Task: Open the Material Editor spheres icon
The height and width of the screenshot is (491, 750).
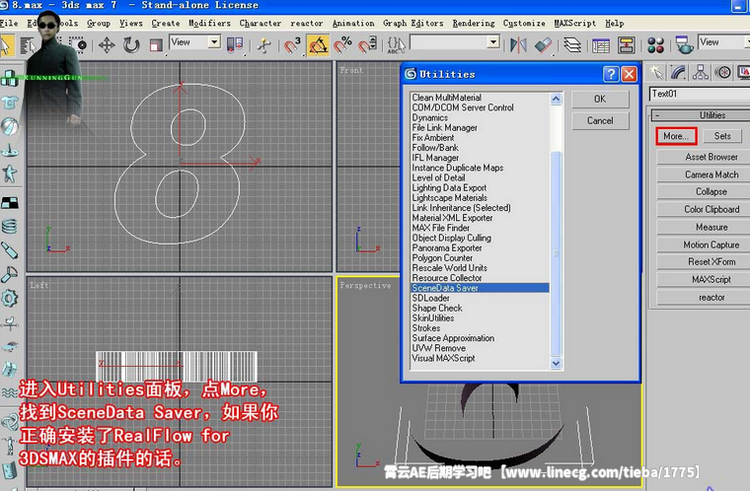Action: (655, 45)
